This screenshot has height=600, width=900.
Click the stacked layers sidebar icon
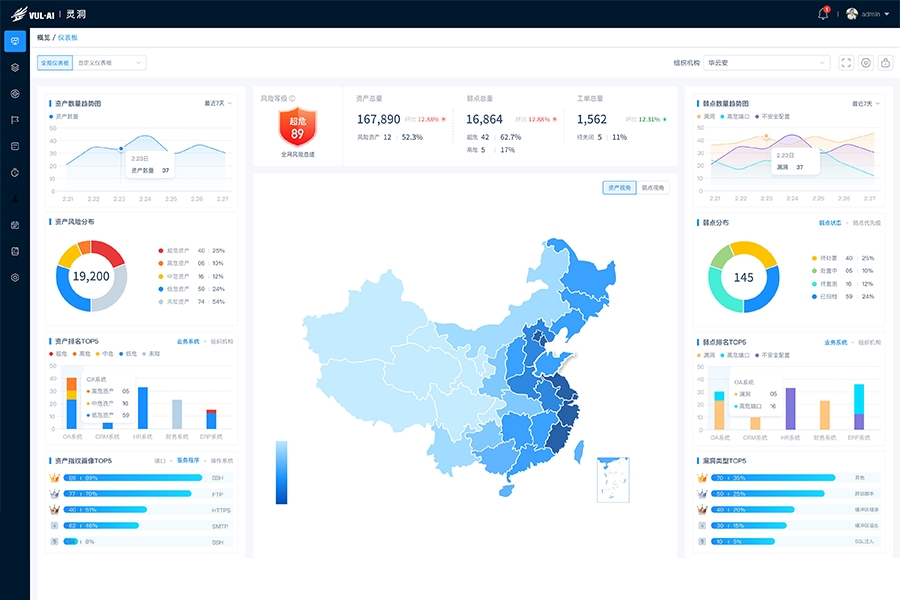15,67
